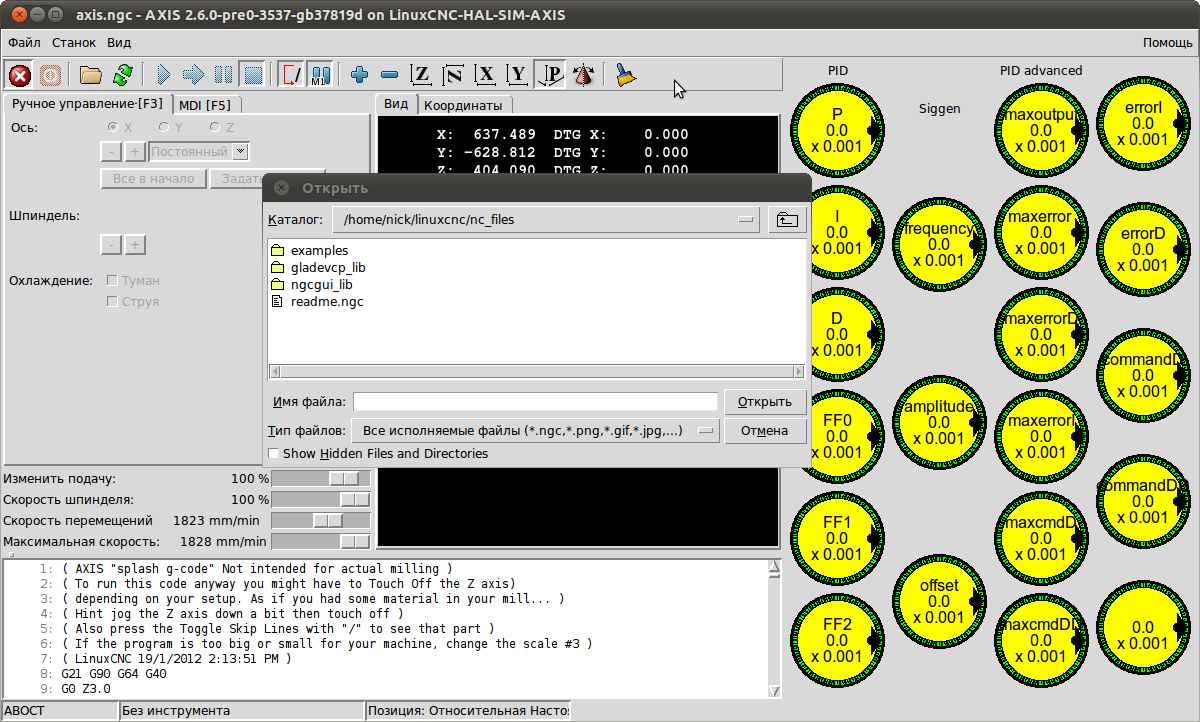1200x722 pixels.
Task: Click the open G-code file folder icon
Action: 91,74
